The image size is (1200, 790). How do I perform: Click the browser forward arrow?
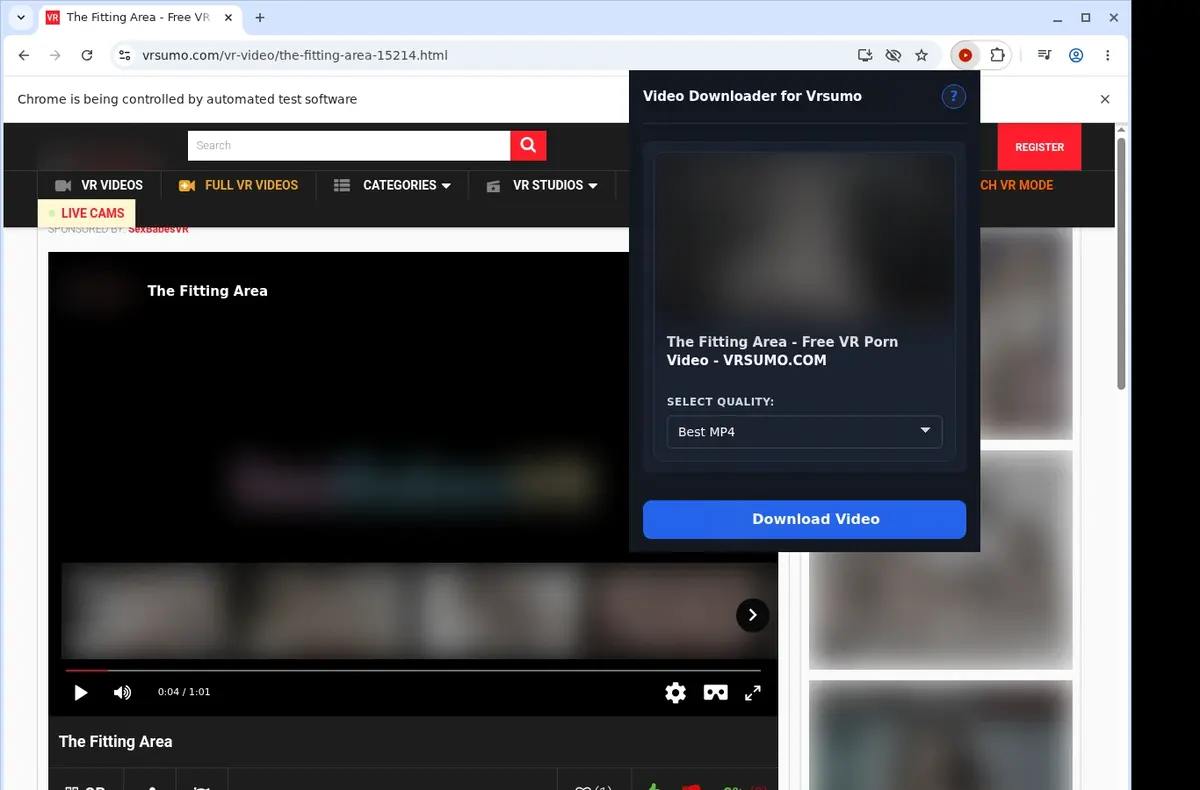click(55, 56)
